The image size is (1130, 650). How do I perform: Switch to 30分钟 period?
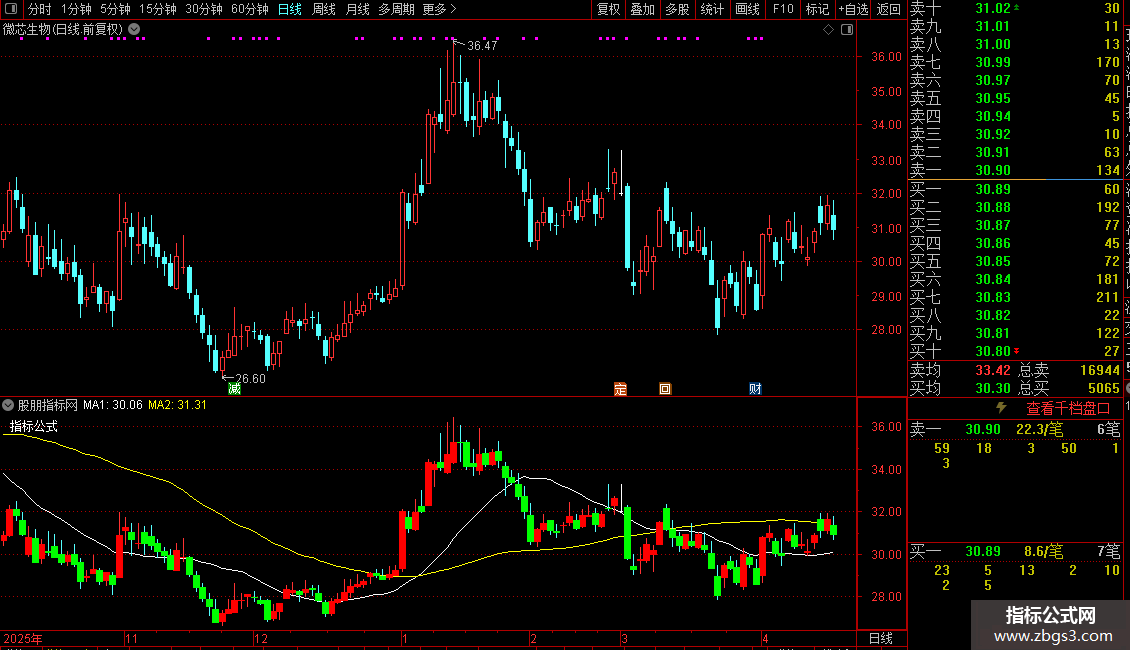pos(204,9)
